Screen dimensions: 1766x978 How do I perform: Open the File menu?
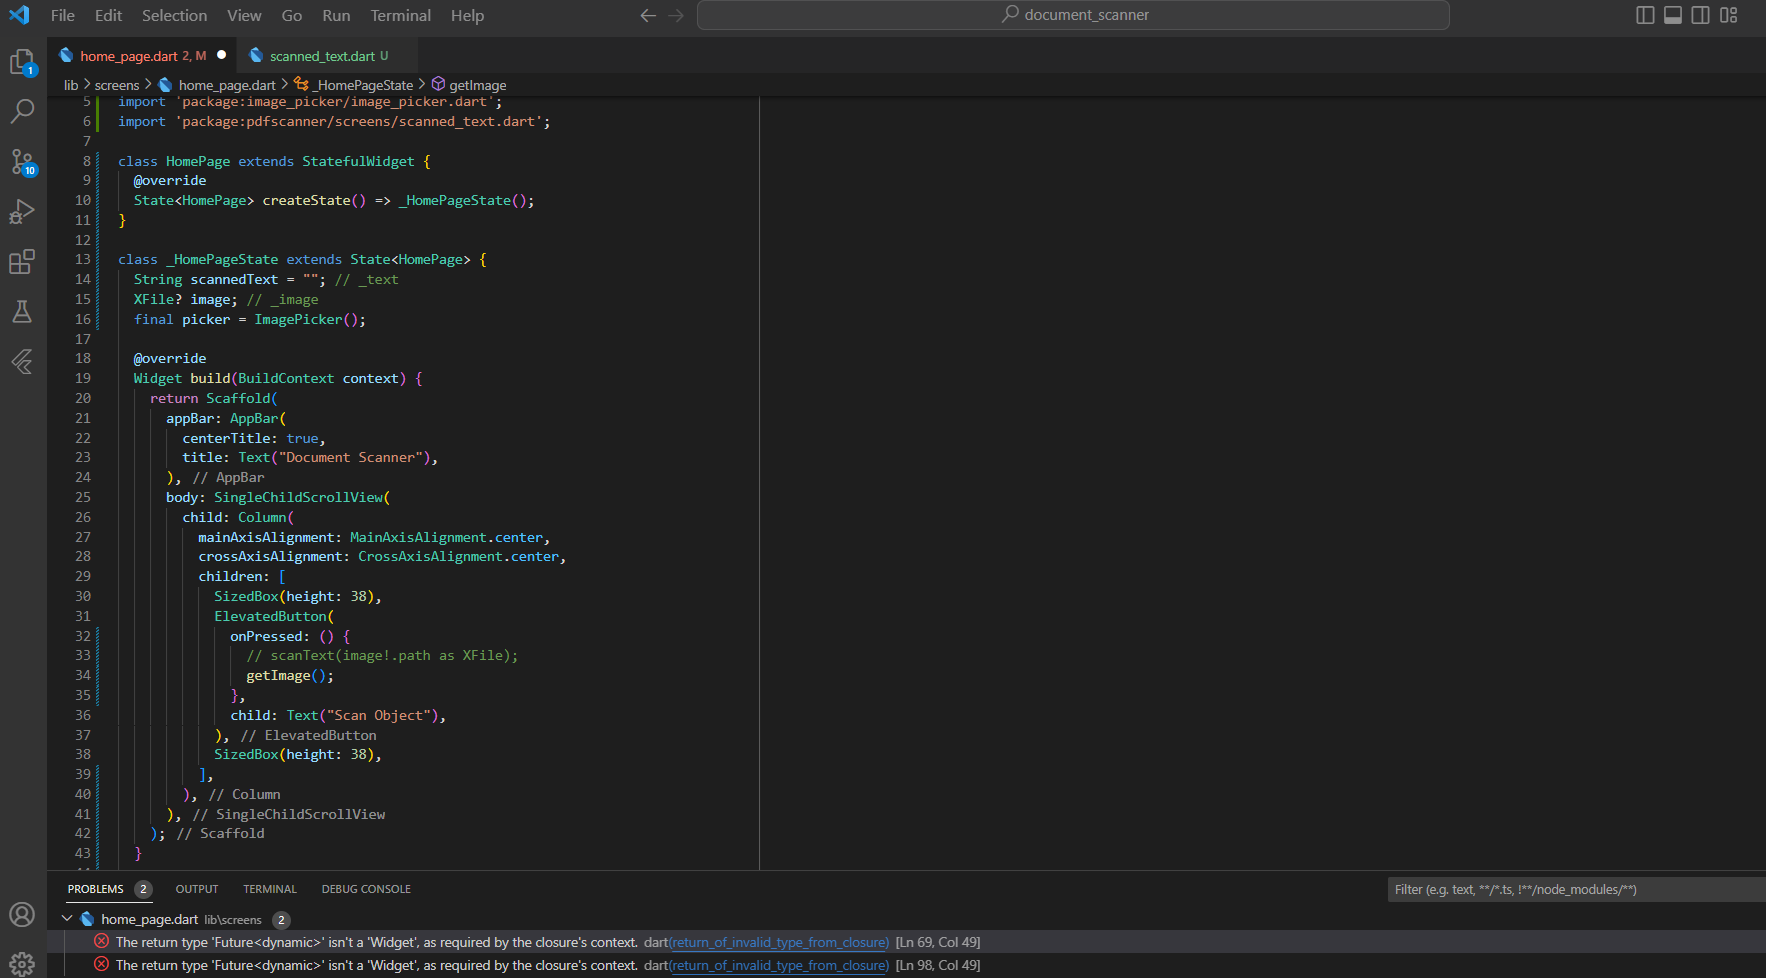click(x=63, y=15)
